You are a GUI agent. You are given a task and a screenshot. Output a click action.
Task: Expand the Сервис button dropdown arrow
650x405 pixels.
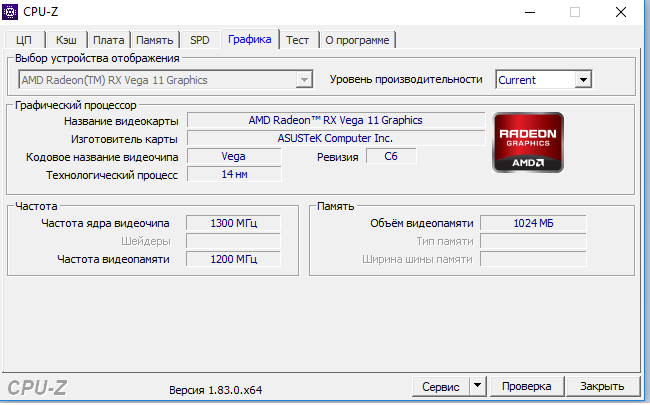478,386
